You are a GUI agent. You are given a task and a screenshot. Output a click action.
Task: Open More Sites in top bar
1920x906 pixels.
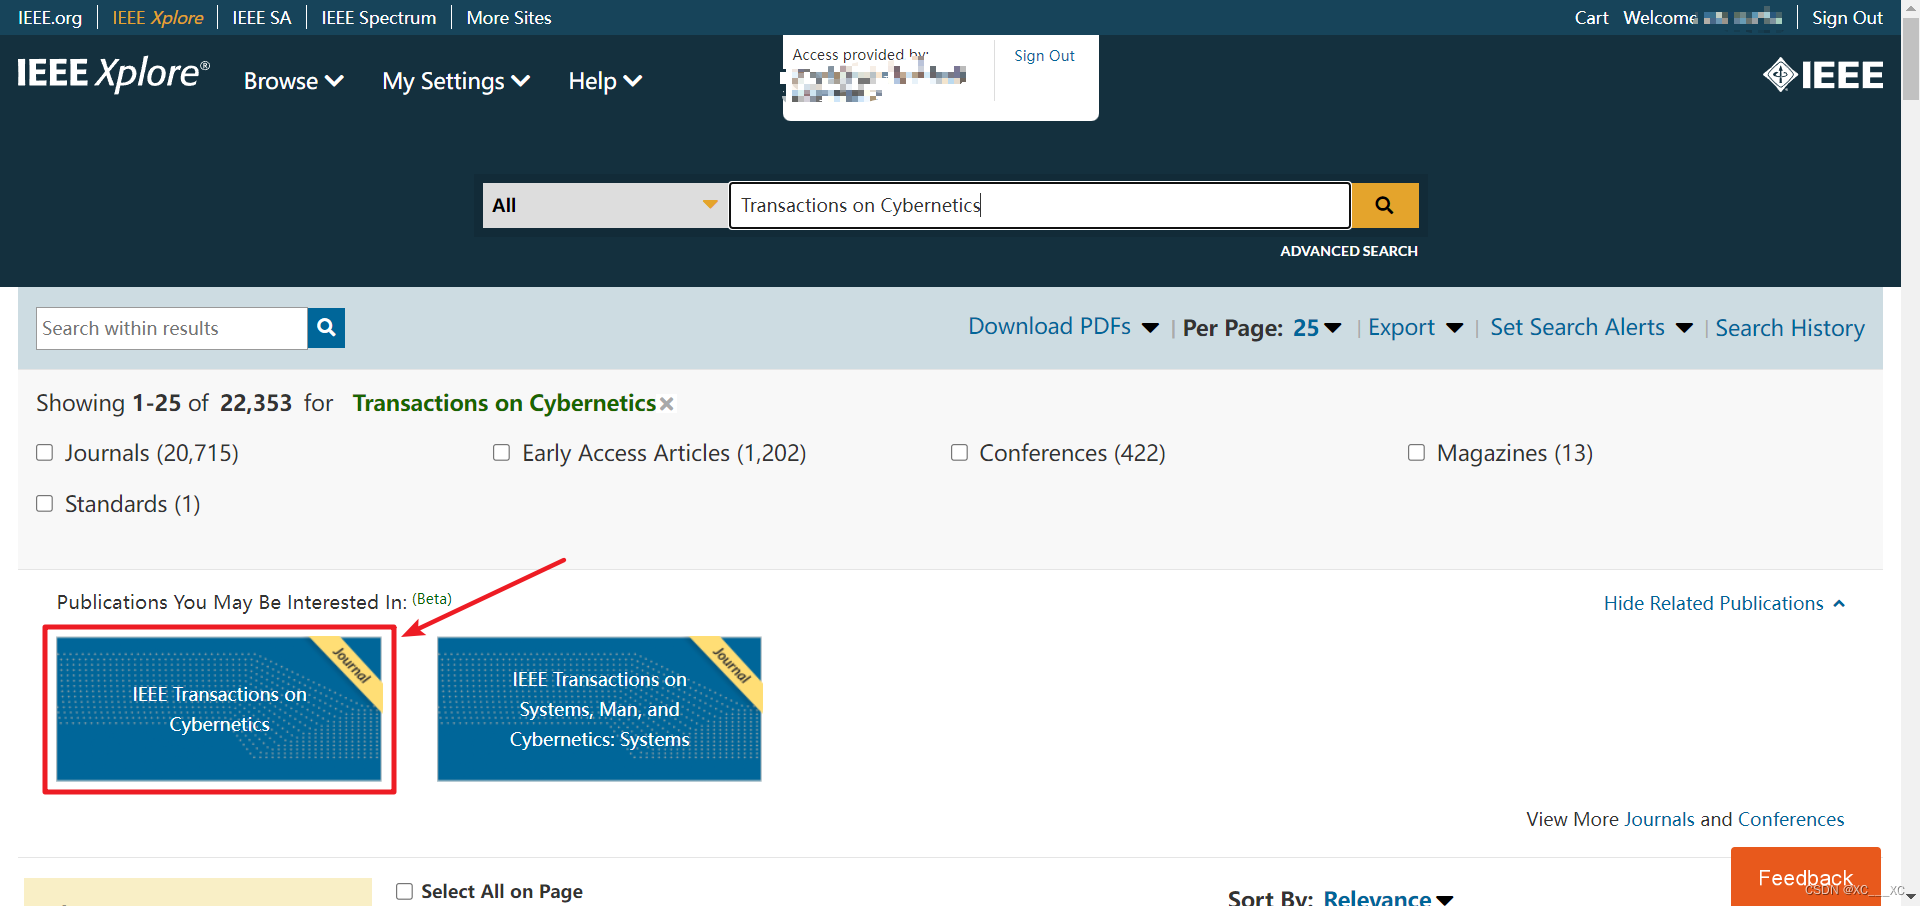[x=509, y=18]
